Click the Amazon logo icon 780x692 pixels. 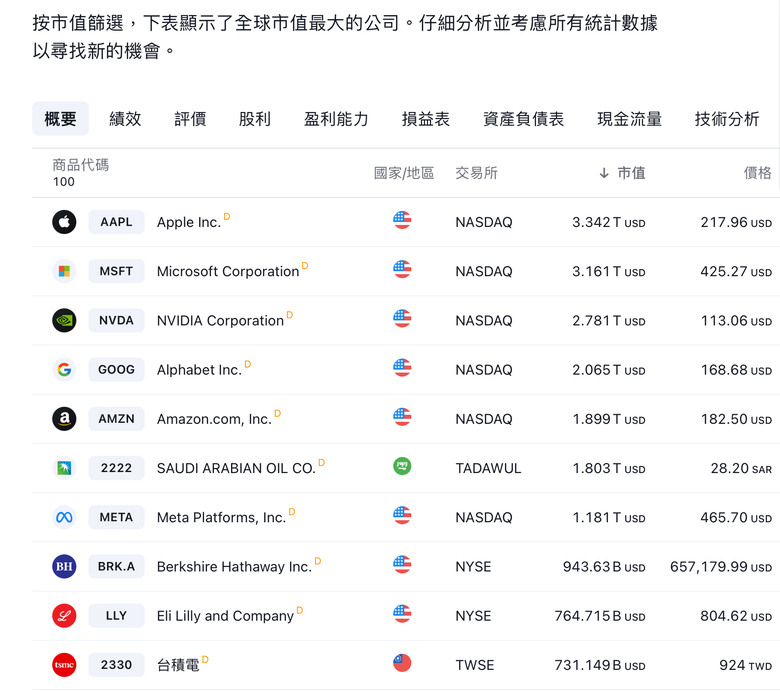coord(64,419)
